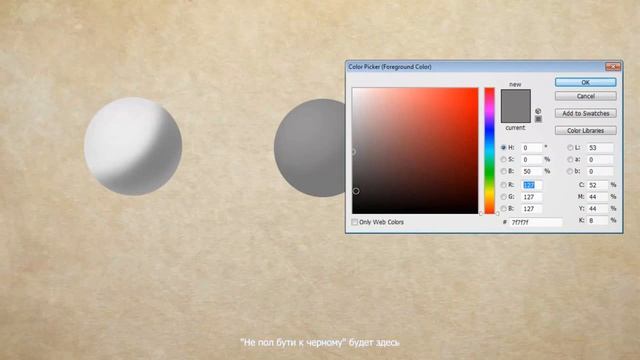Click the brightness field showing 50
The image size is (640, 360).
click(531, 171)
